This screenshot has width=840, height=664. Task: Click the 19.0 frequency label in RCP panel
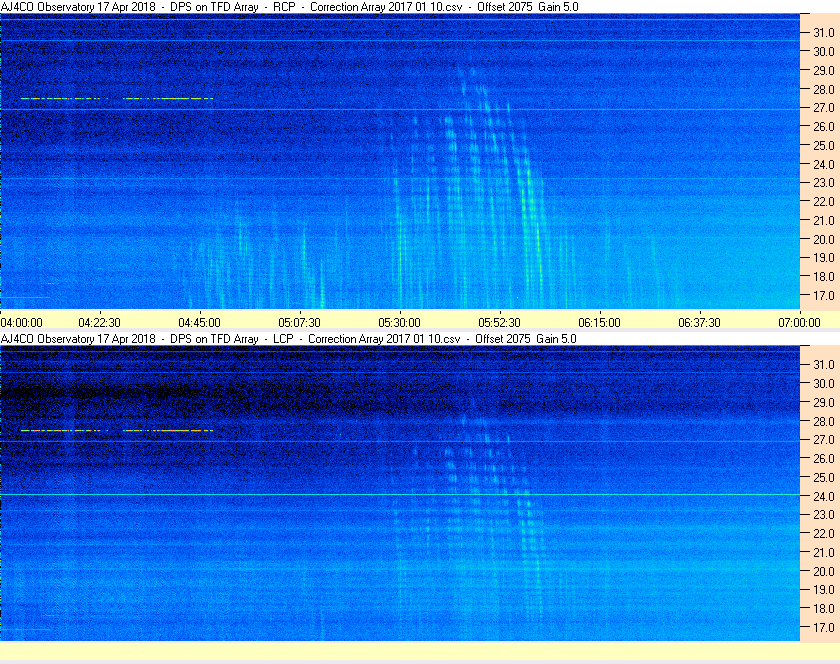tap(824, 258)
